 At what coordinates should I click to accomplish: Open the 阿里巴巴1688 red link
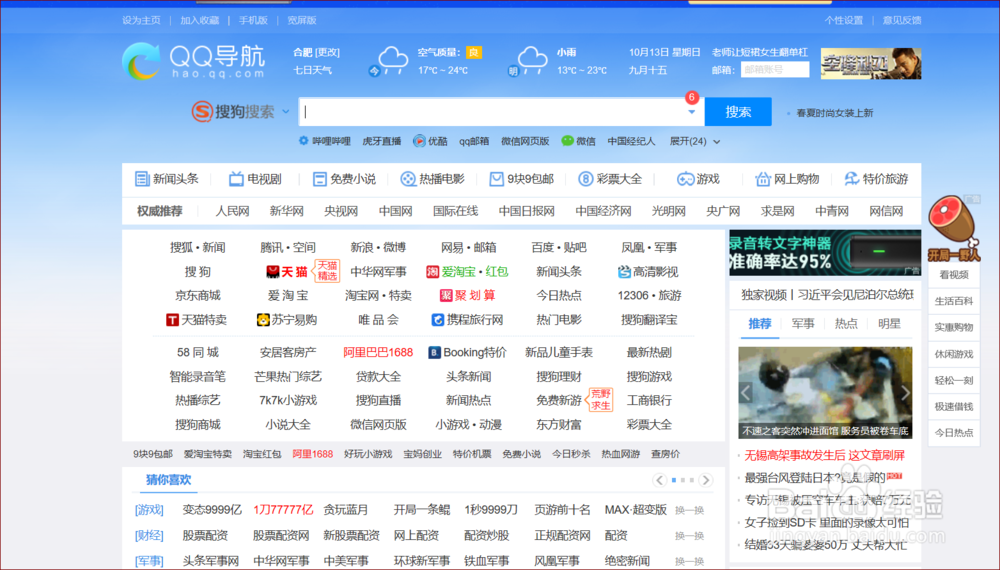tap(378, 353)
